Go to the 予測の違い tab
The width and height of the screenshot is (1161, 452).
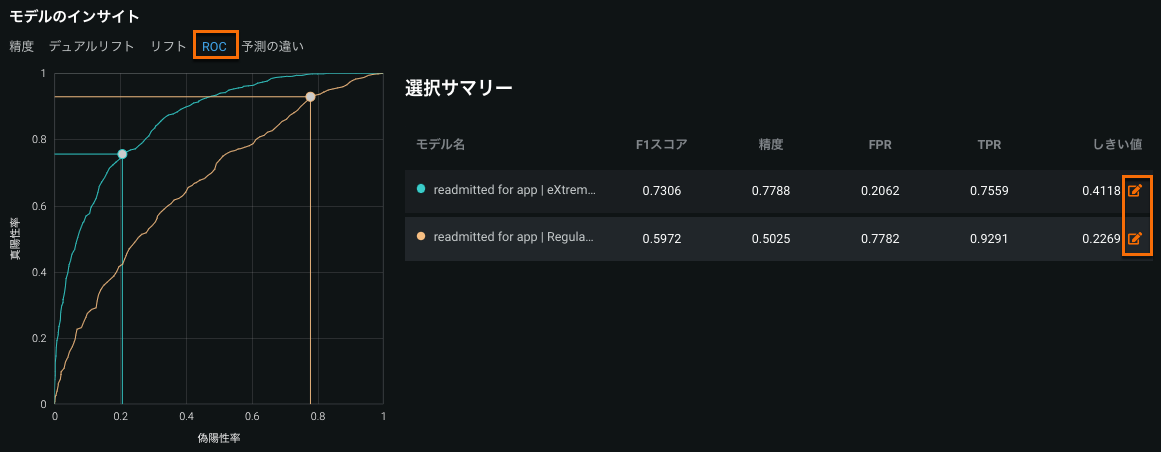[x=272, y=46]
